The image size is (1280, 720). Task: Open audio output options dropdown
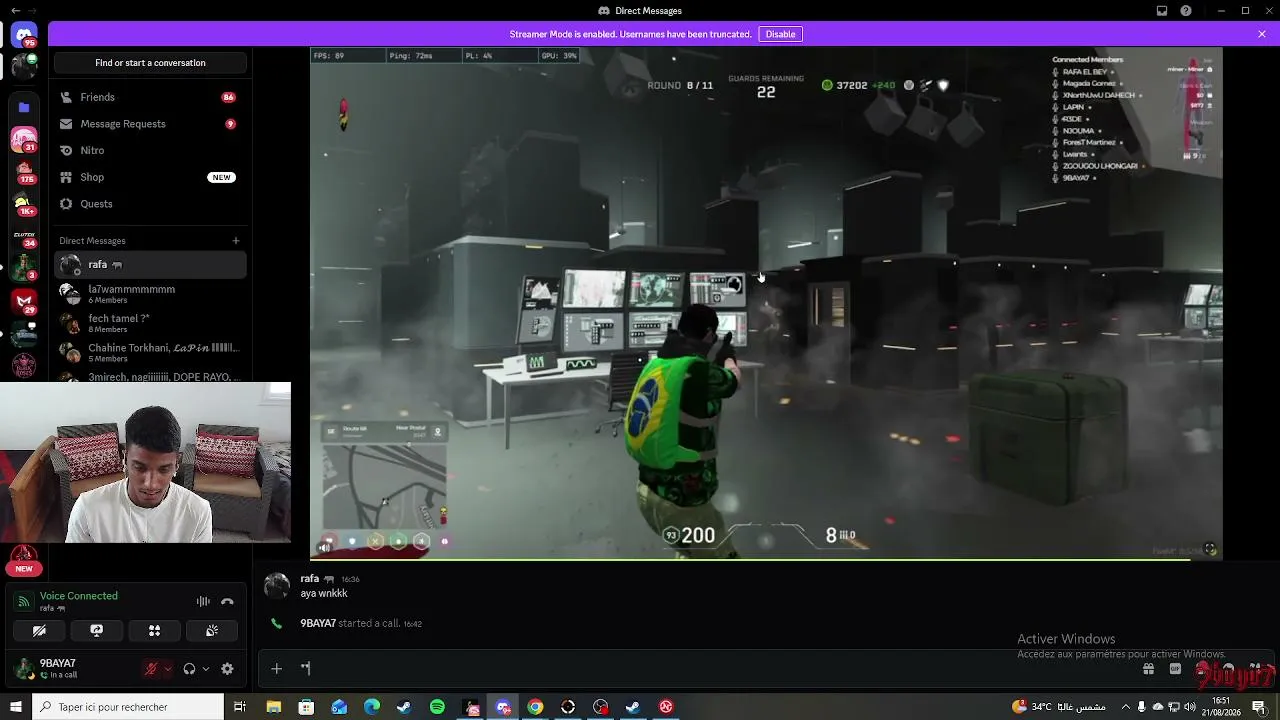pyautogui.click(x=205, y=669)
